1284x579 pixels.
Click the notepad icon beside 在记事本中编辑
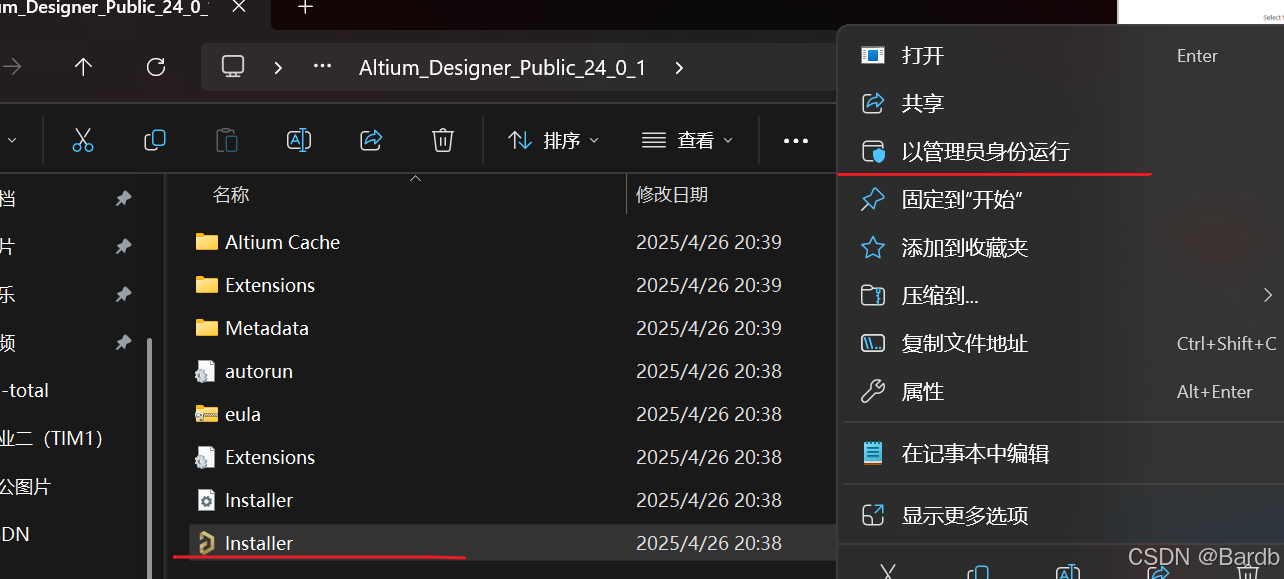[x=873, y=453]
